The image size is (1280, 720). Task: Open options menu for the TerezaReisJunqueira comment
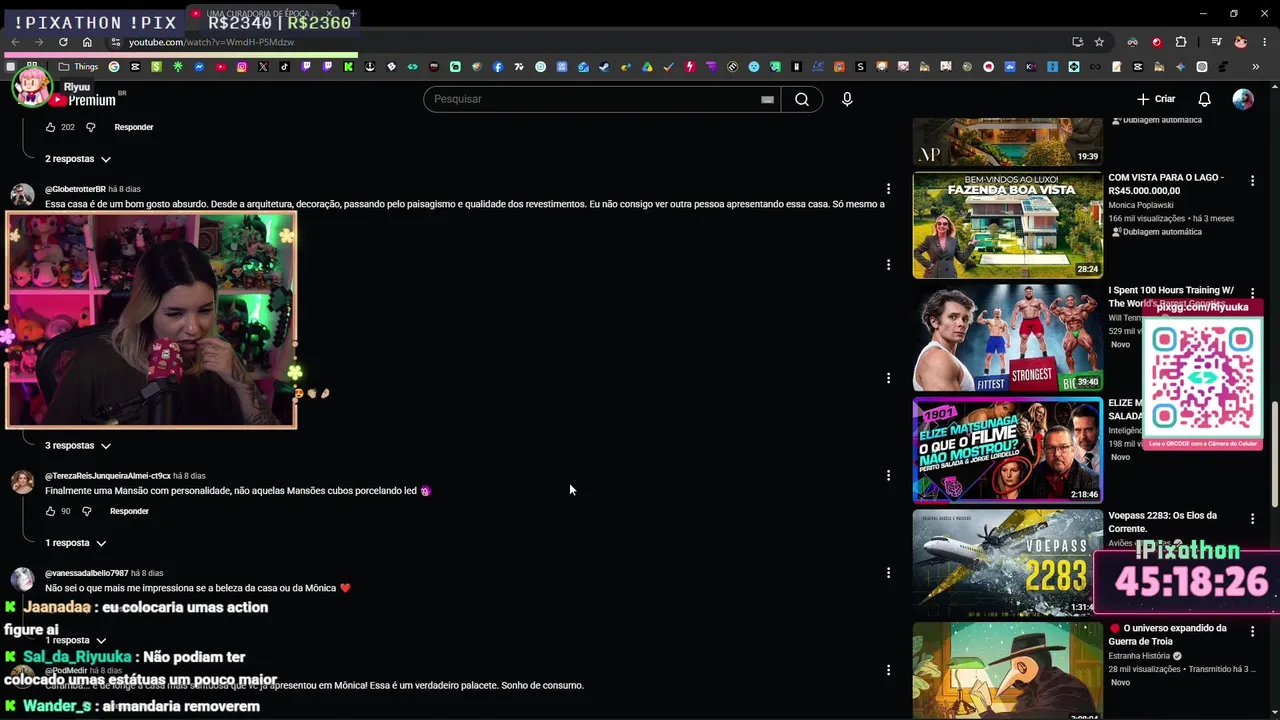(x=888, y=476)
